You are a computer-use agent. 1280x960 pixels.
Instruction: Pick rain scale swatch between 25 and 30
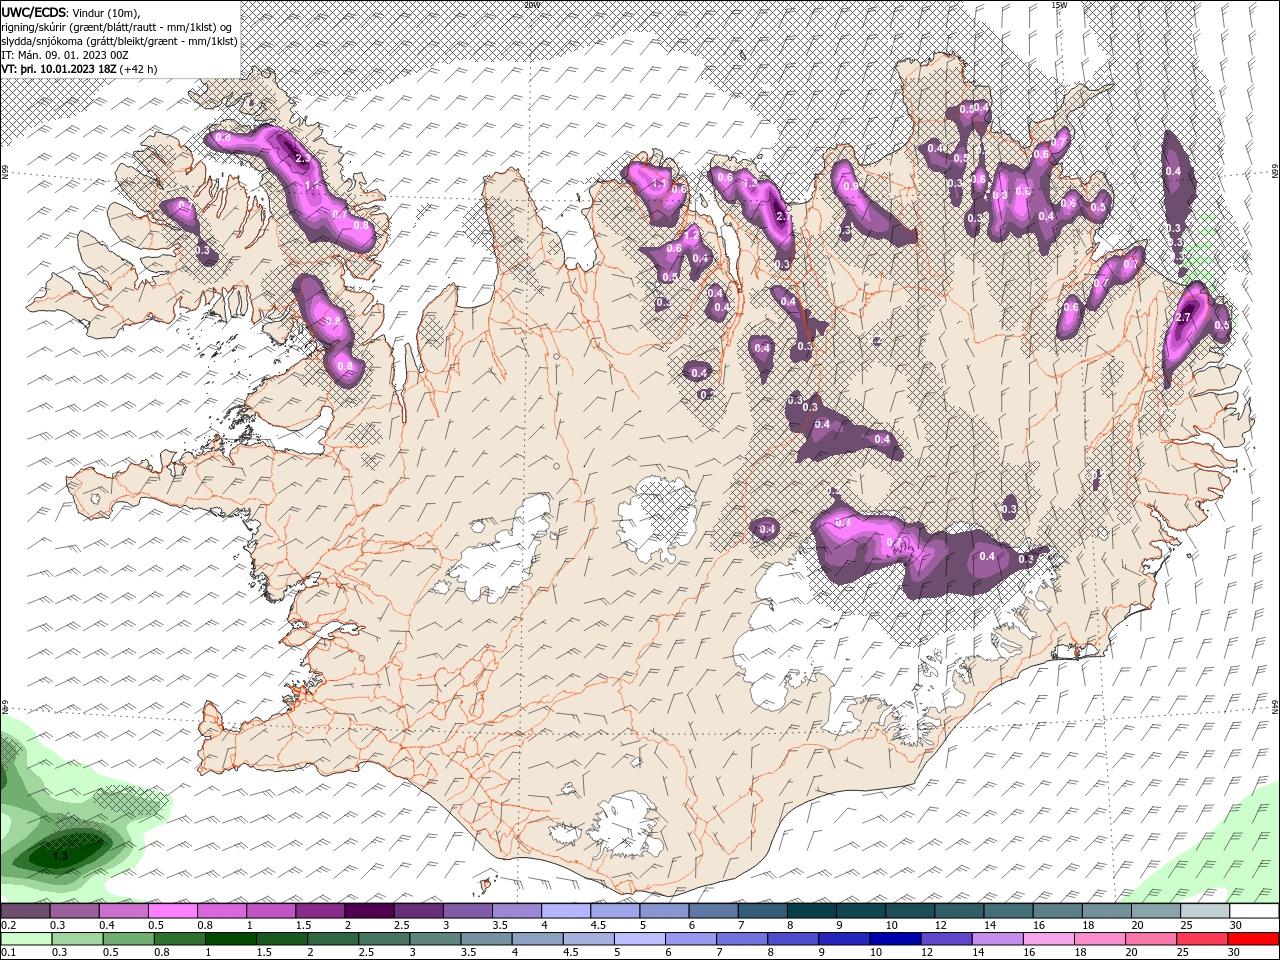pos(1202,939)
